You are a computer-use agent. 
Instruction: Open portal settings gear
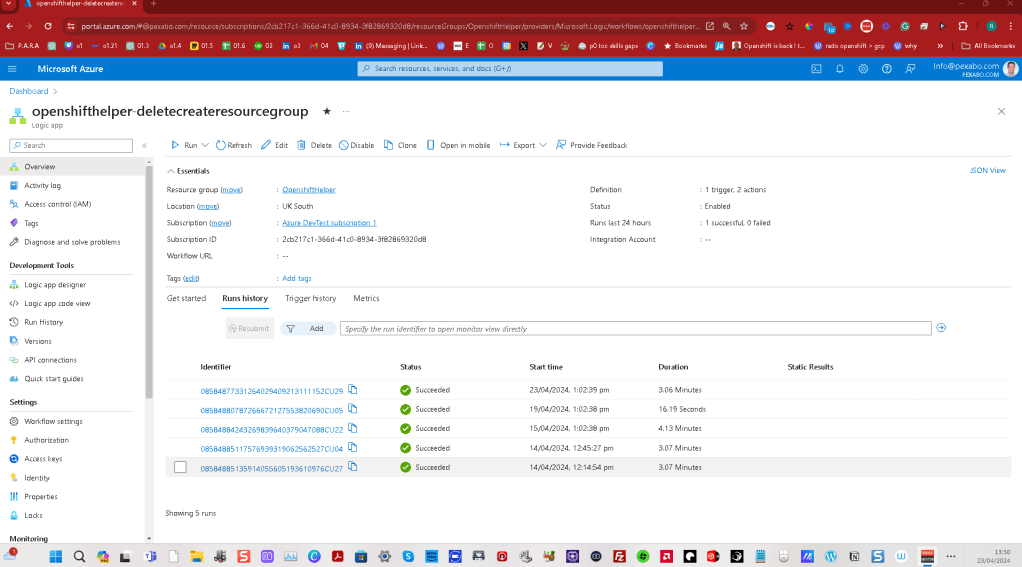pyautogui.click(x=863, y=68)
